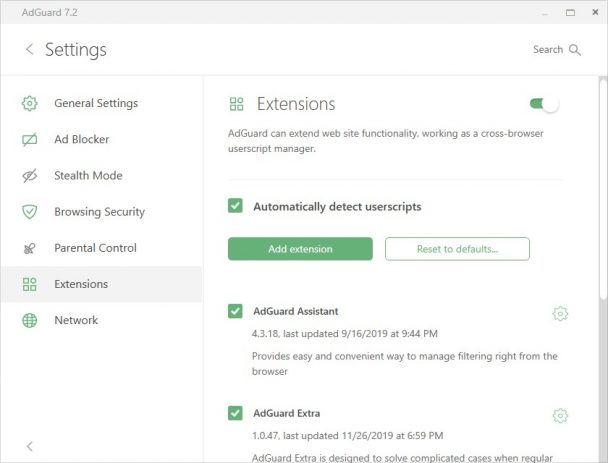Close the AdGuard window
The height and width of the screenshot is (463, 608).
point(595,12)
